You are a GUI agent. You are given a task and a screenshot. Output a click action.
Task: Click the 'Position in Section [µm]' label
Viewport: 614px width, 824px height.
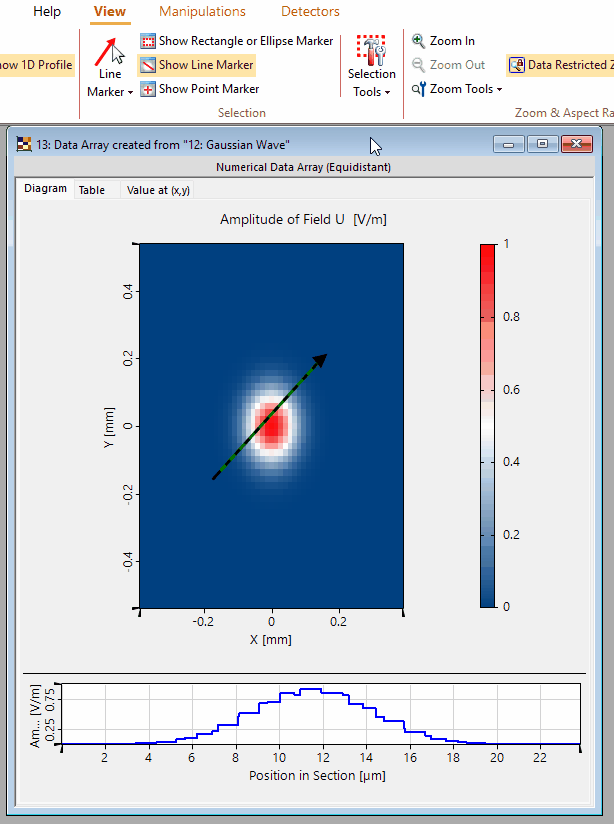(x=317, y=776)
